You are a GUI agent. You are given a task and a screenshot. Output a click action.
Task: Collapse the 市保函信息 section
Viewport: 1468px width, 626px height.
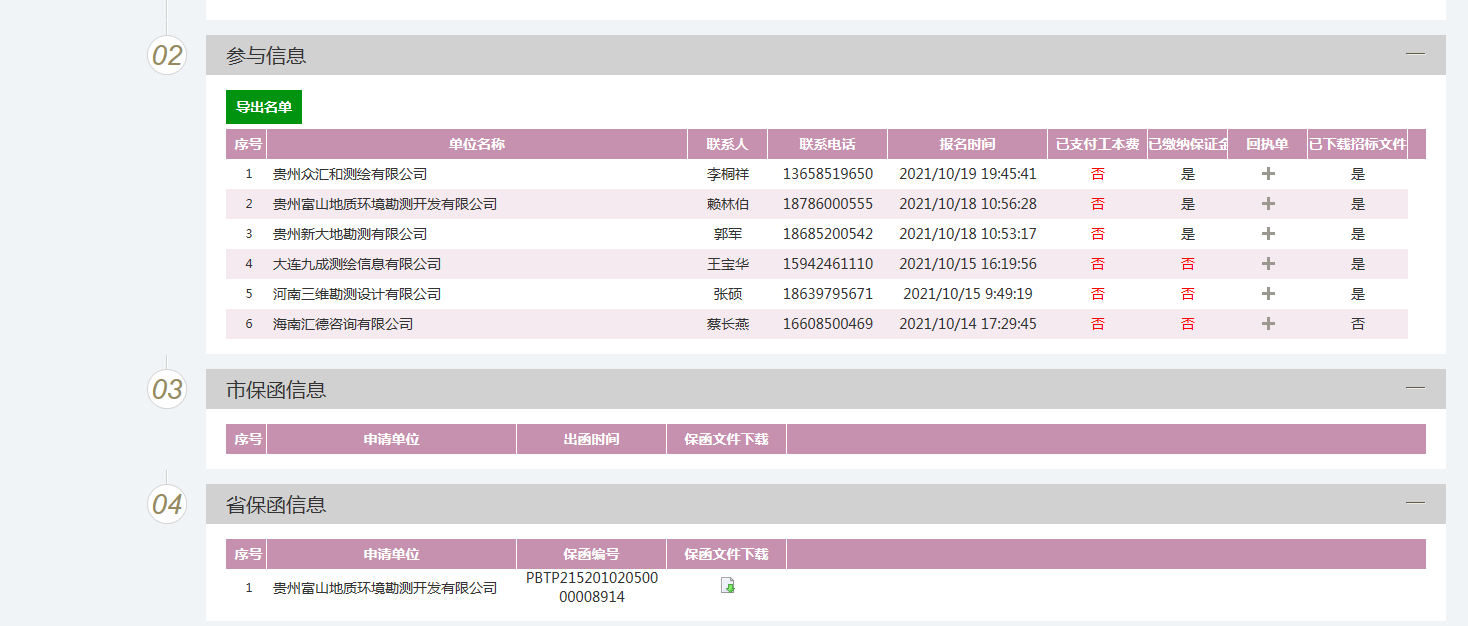point(1415,388)
